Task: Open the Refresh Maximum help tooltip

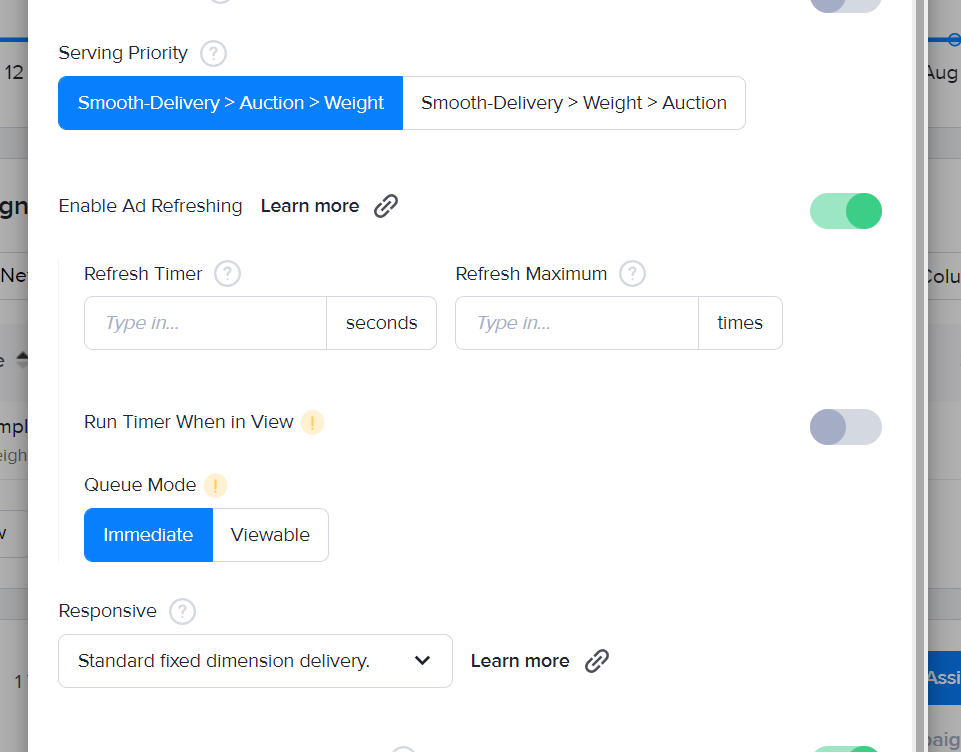Action: coord(632,273)
